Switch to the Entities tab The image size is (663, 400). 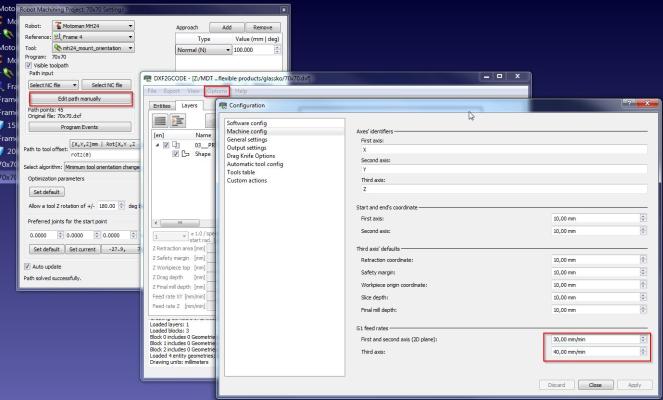160,104
